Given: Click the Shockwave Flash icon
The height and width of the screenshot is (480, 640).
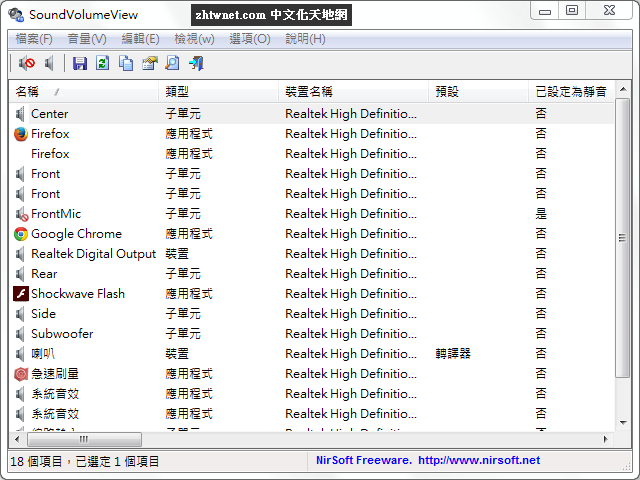Looking at the screenshot, I should point(21,294).
